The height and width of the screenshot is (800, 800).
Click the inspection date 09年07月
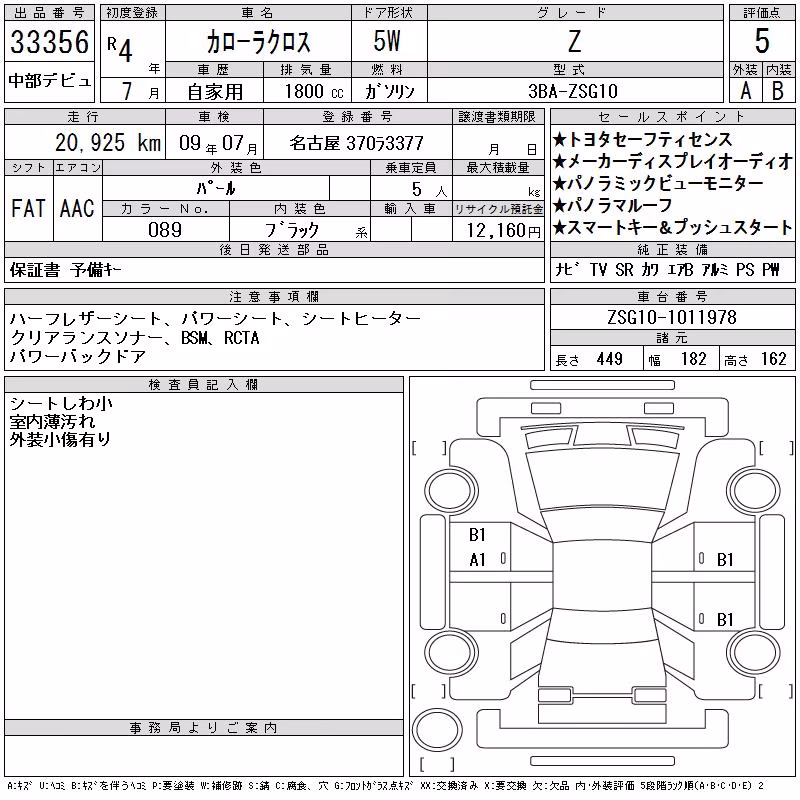pos(218,143)
